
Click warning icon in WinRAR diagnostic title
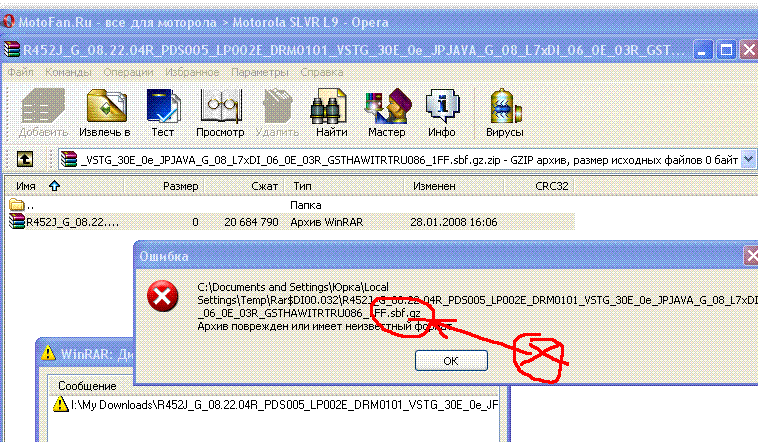coord(48,354)
